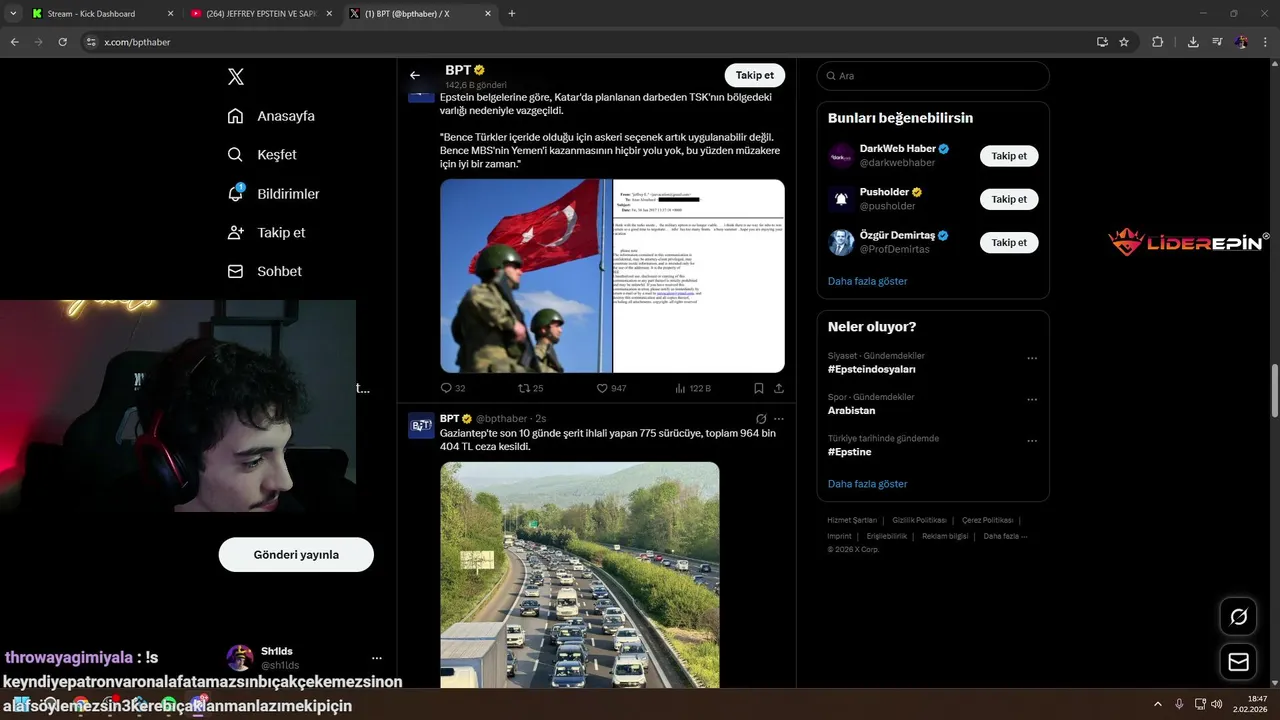This screenshot has width=1280, height=720.
Task: Open browser extensions puzzle icon
Action: pyautogui.click(x=1158, y=42)
